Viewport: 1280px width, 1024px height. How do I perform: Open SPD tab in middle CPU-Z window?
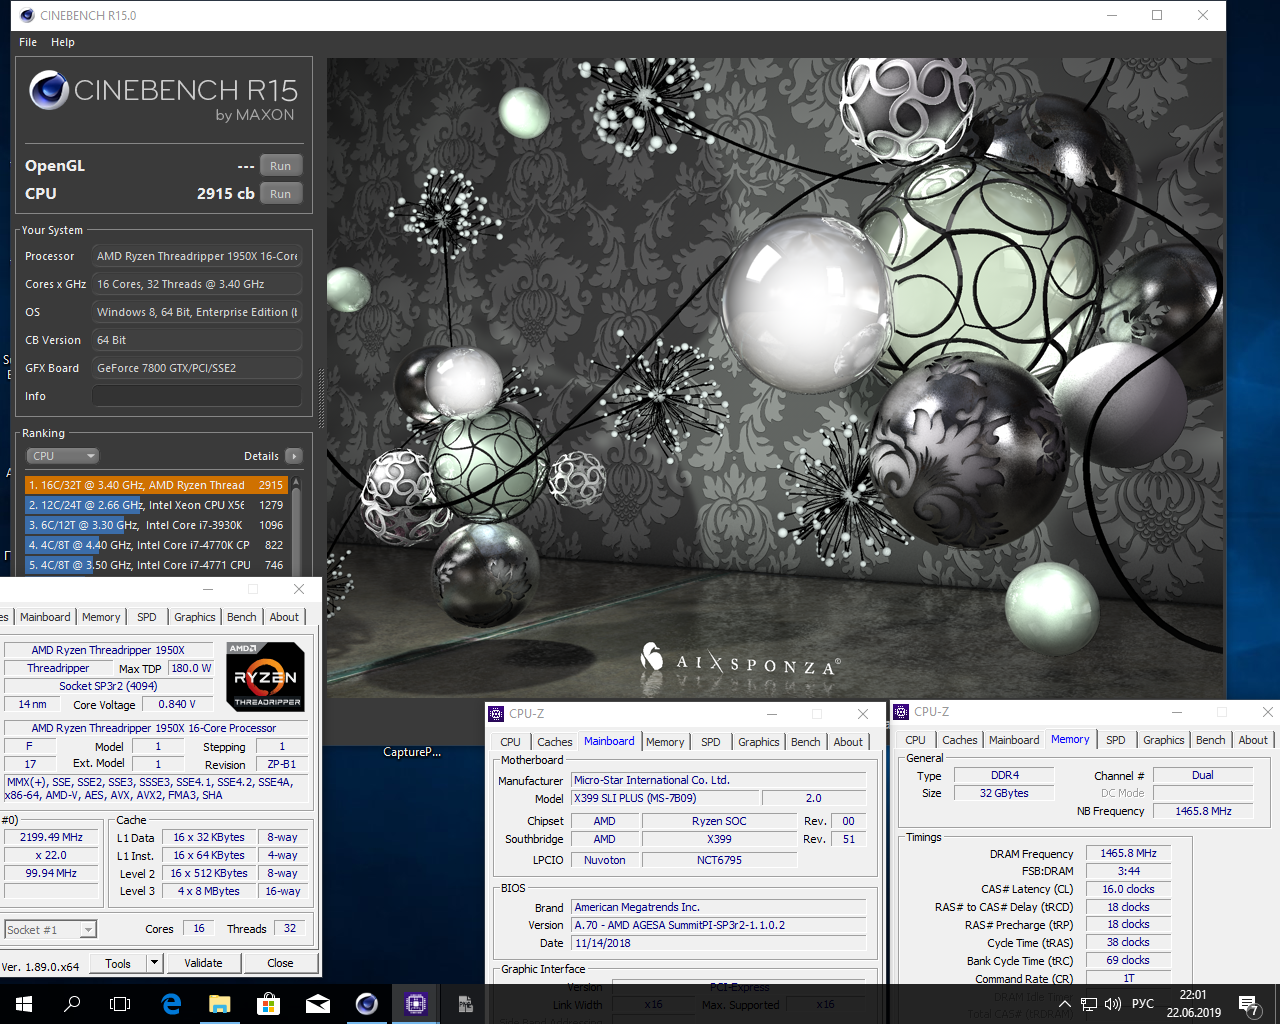(x=711, y=742)
